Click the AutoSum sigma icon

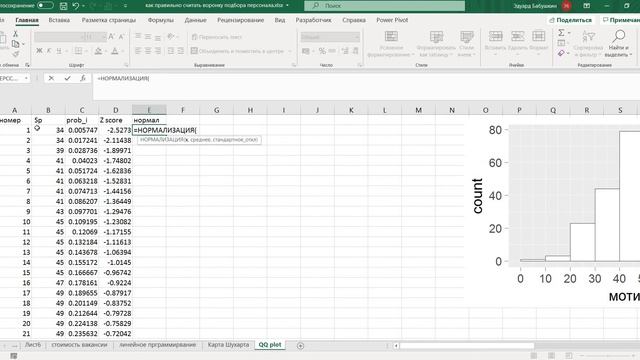point(561,33)
